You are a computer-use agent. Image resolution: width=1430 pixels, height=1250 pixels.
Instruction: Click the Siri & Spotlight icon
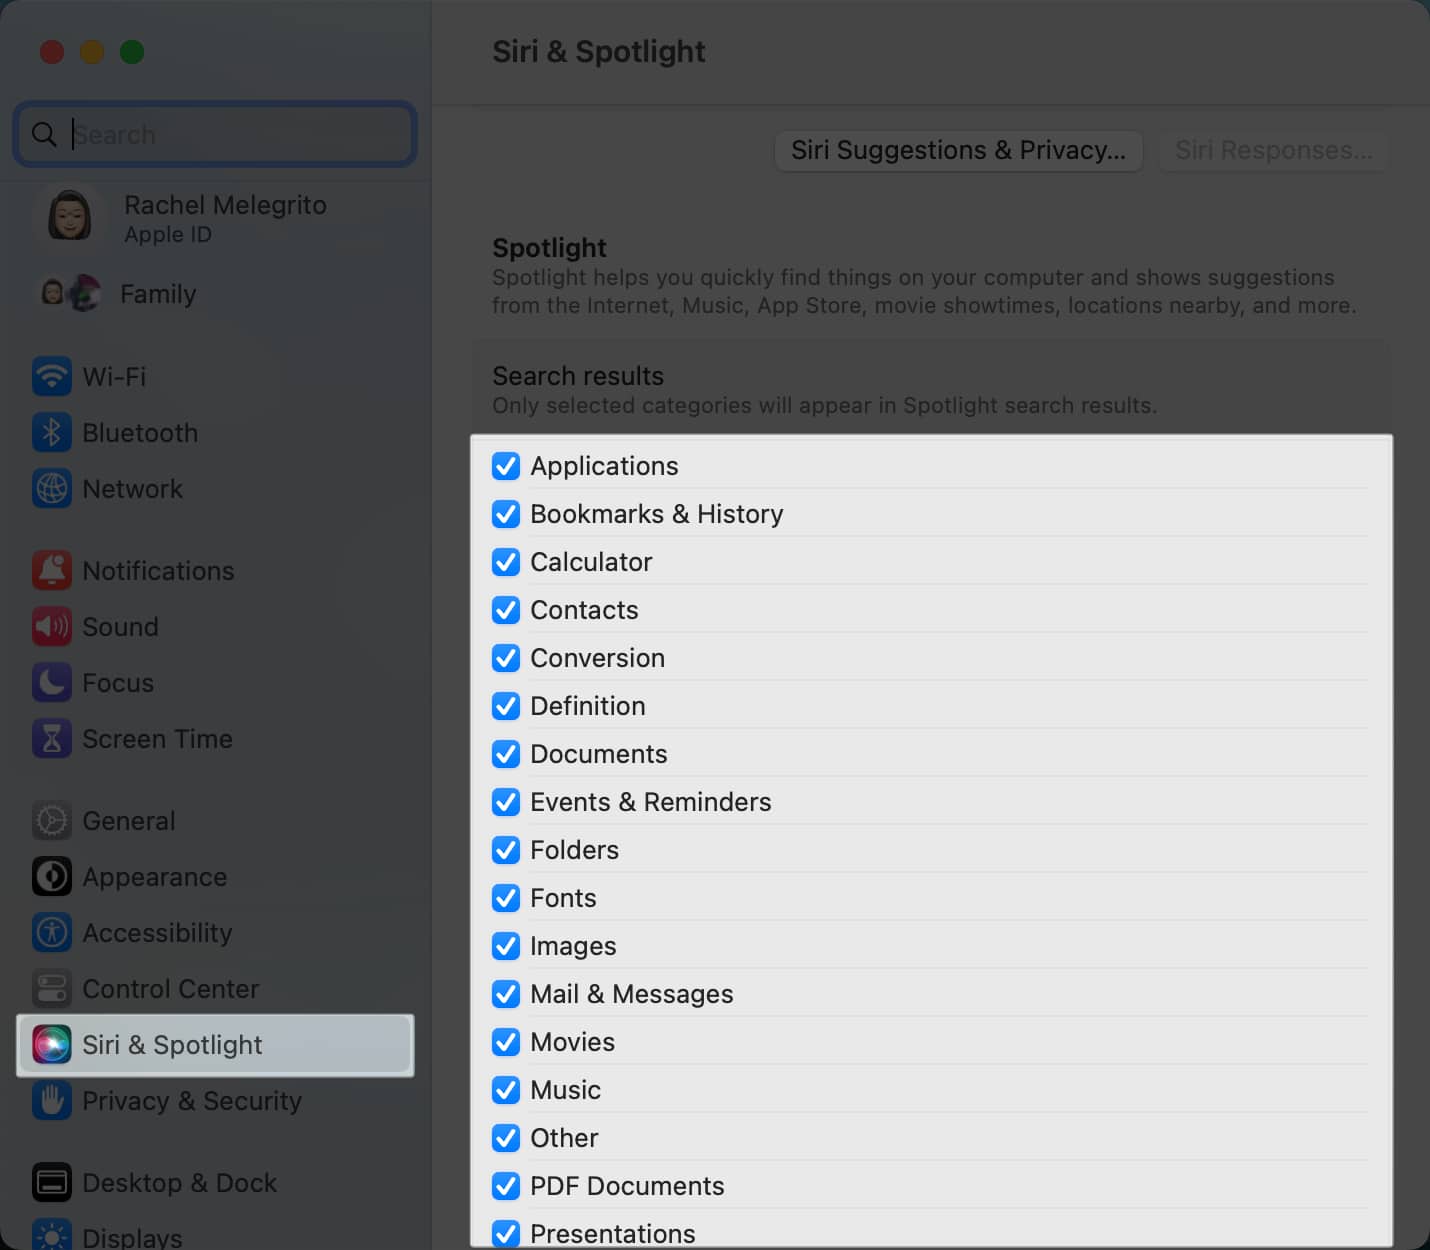click(x=51, y=1045)
